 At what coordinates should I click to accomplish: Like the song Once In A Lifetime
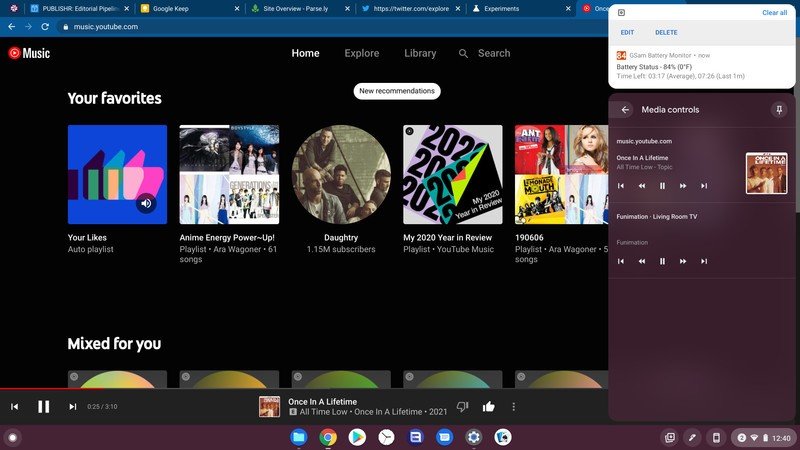(488, 407)
